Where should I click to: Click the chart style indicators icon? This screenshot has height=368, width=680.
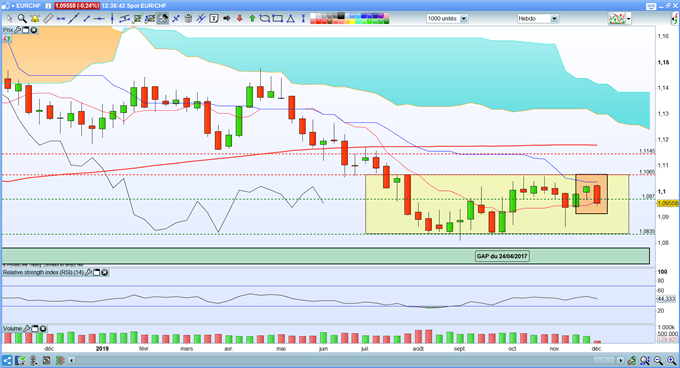[617, 18]
